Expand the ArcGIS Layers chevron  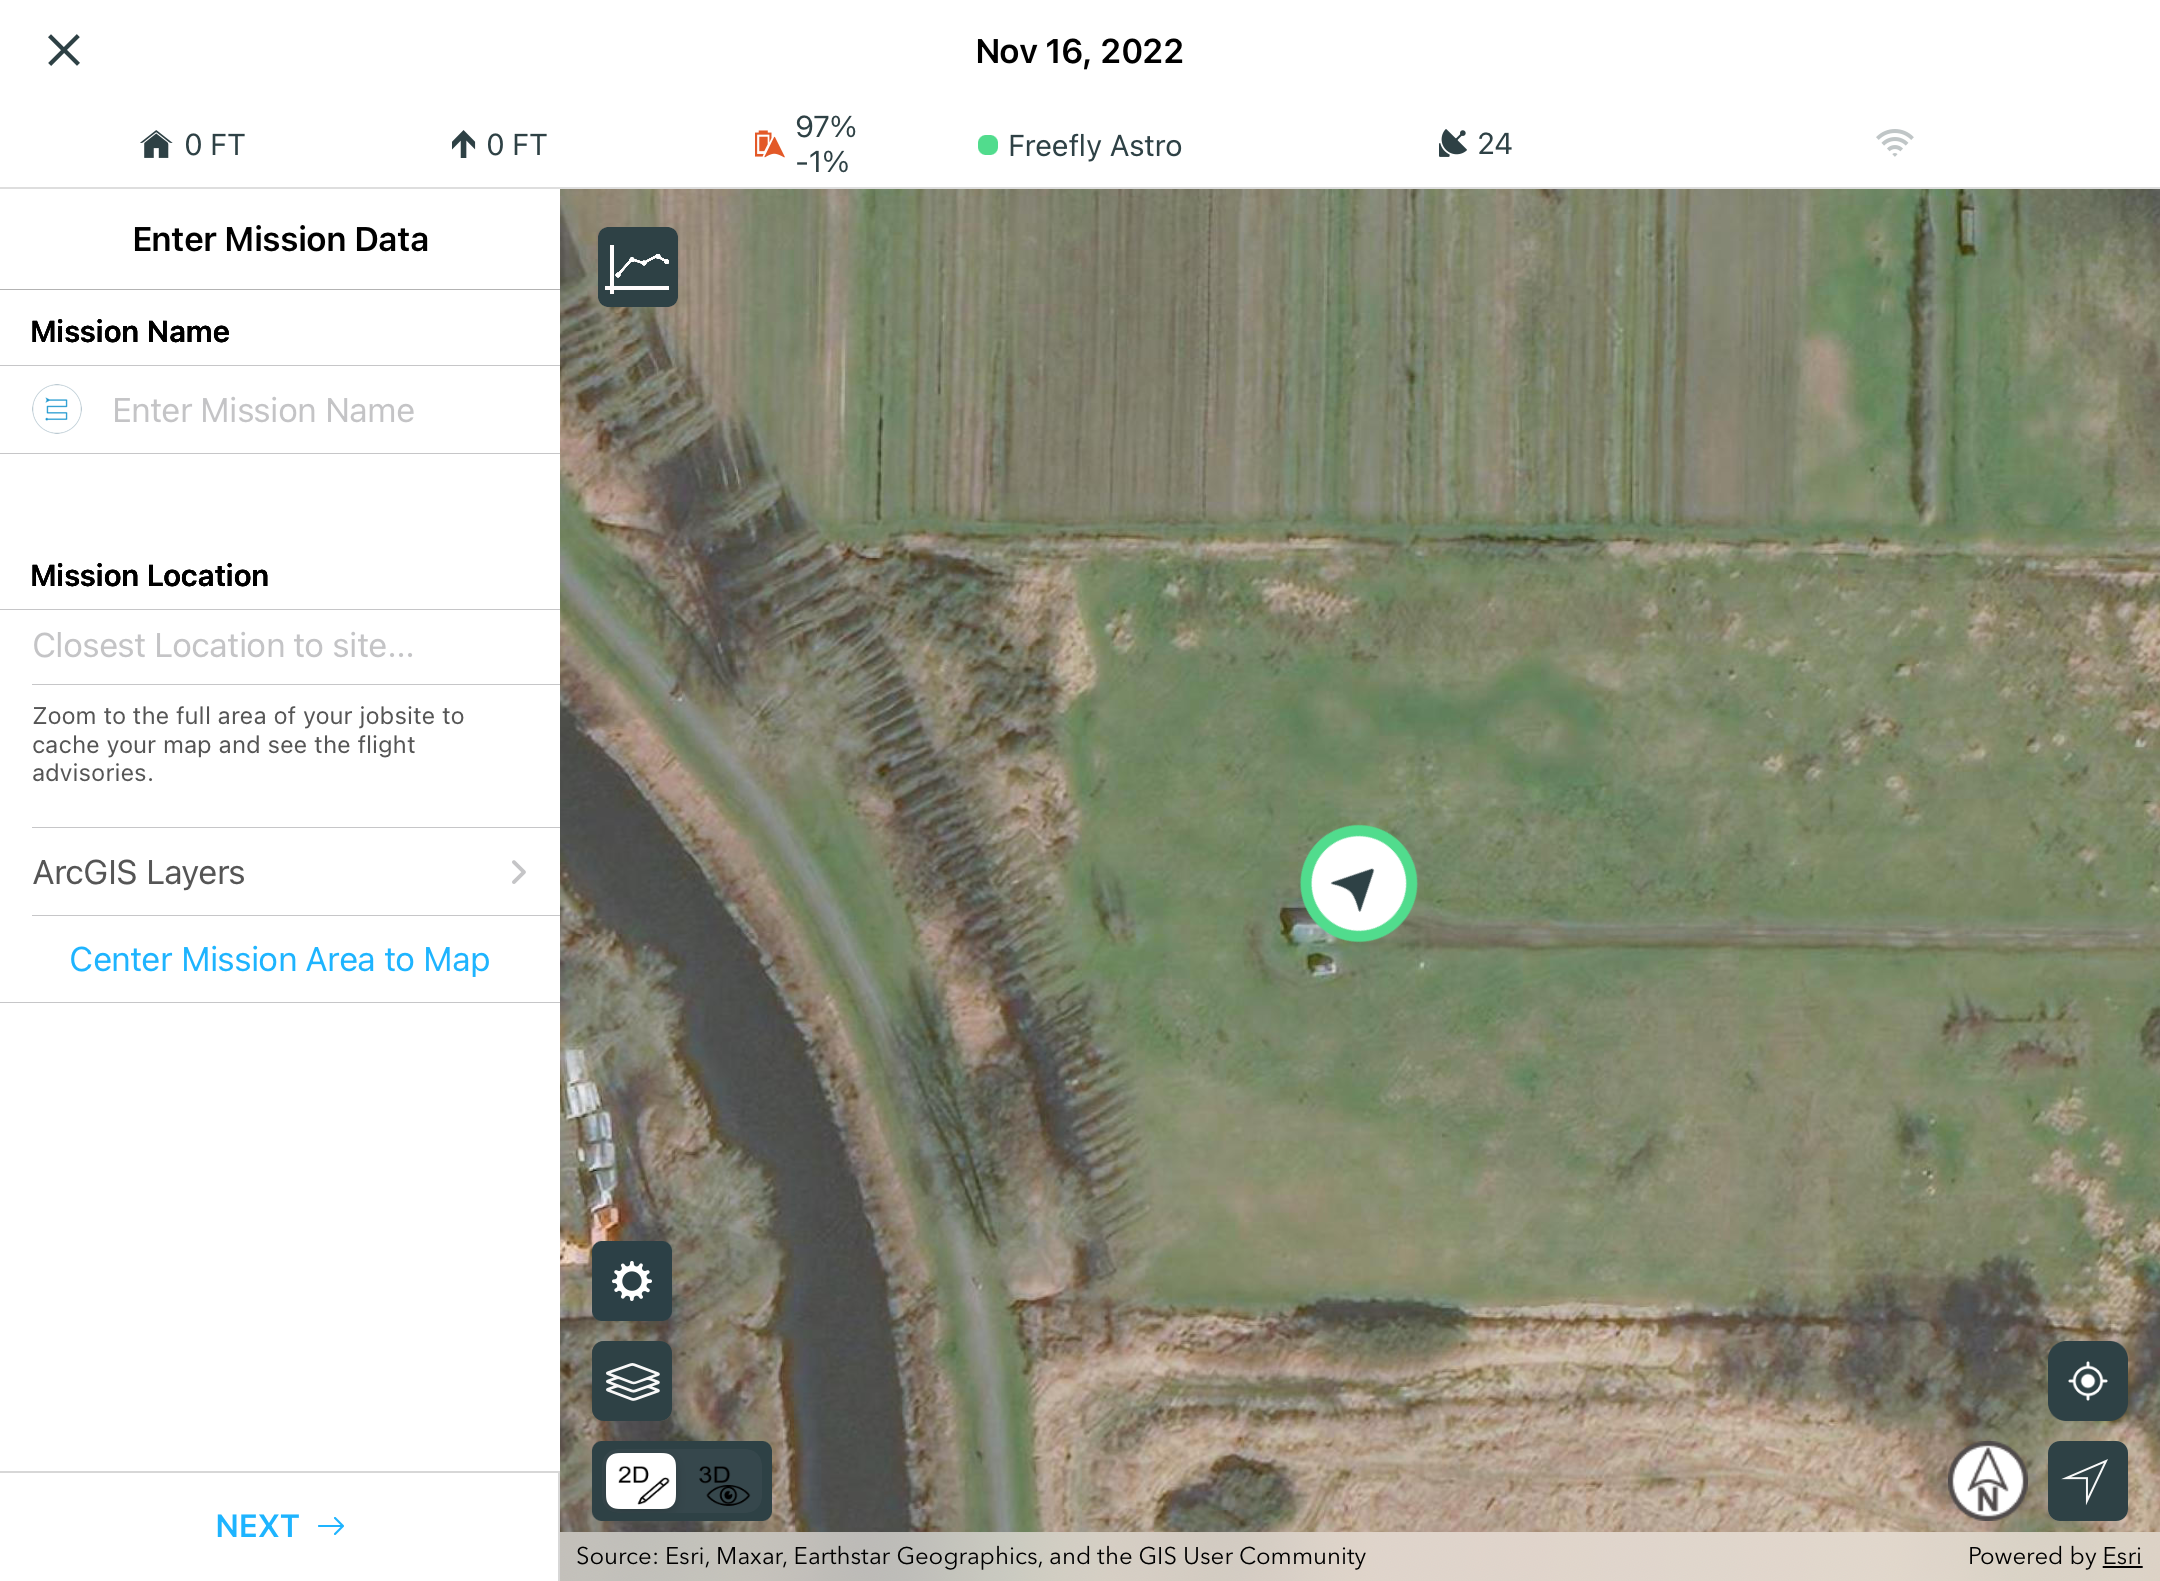coord(518,872)
